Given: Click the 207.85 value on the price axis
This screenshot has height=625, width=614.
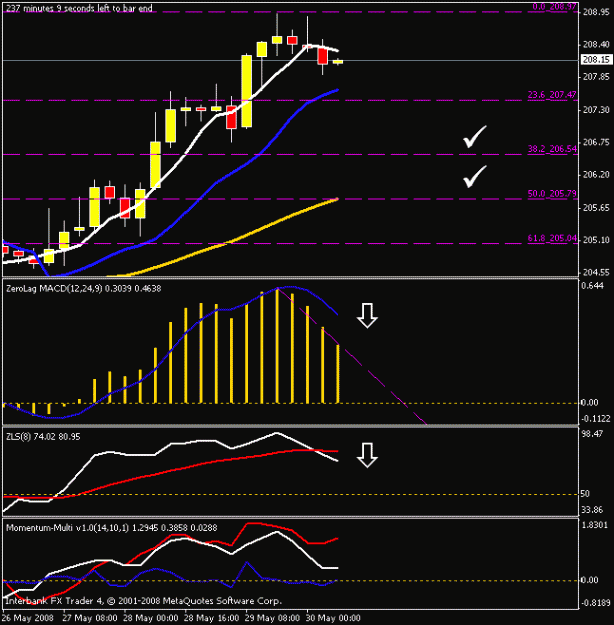Looking at the screenshot, I should [596, 77].
